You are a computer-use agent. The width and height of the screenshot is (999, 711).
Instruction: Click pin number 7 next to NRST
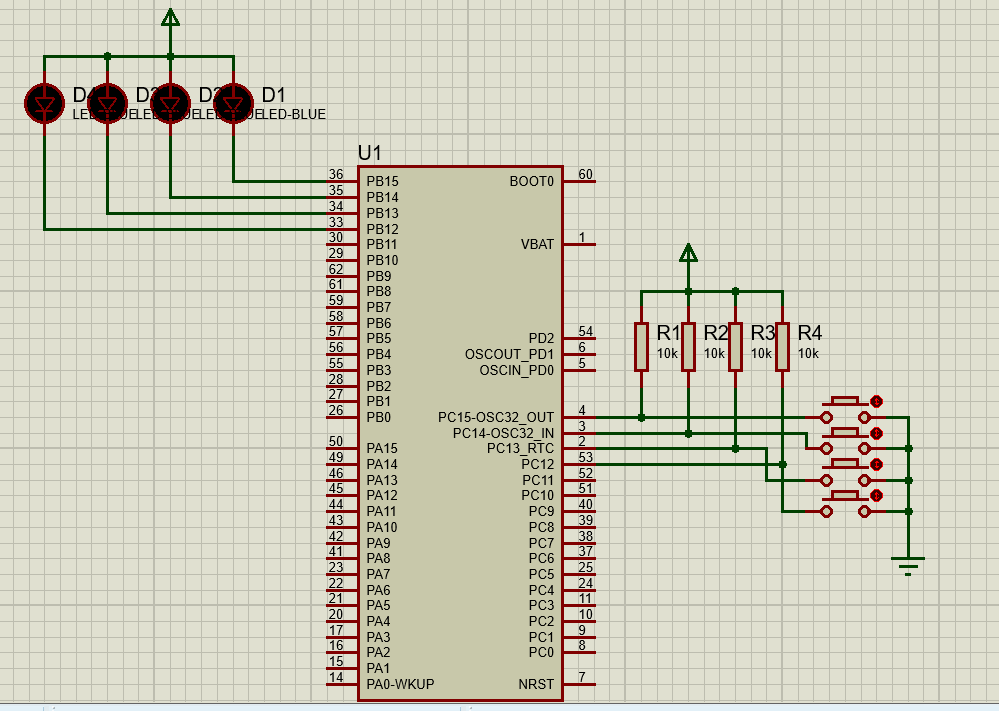582,677
